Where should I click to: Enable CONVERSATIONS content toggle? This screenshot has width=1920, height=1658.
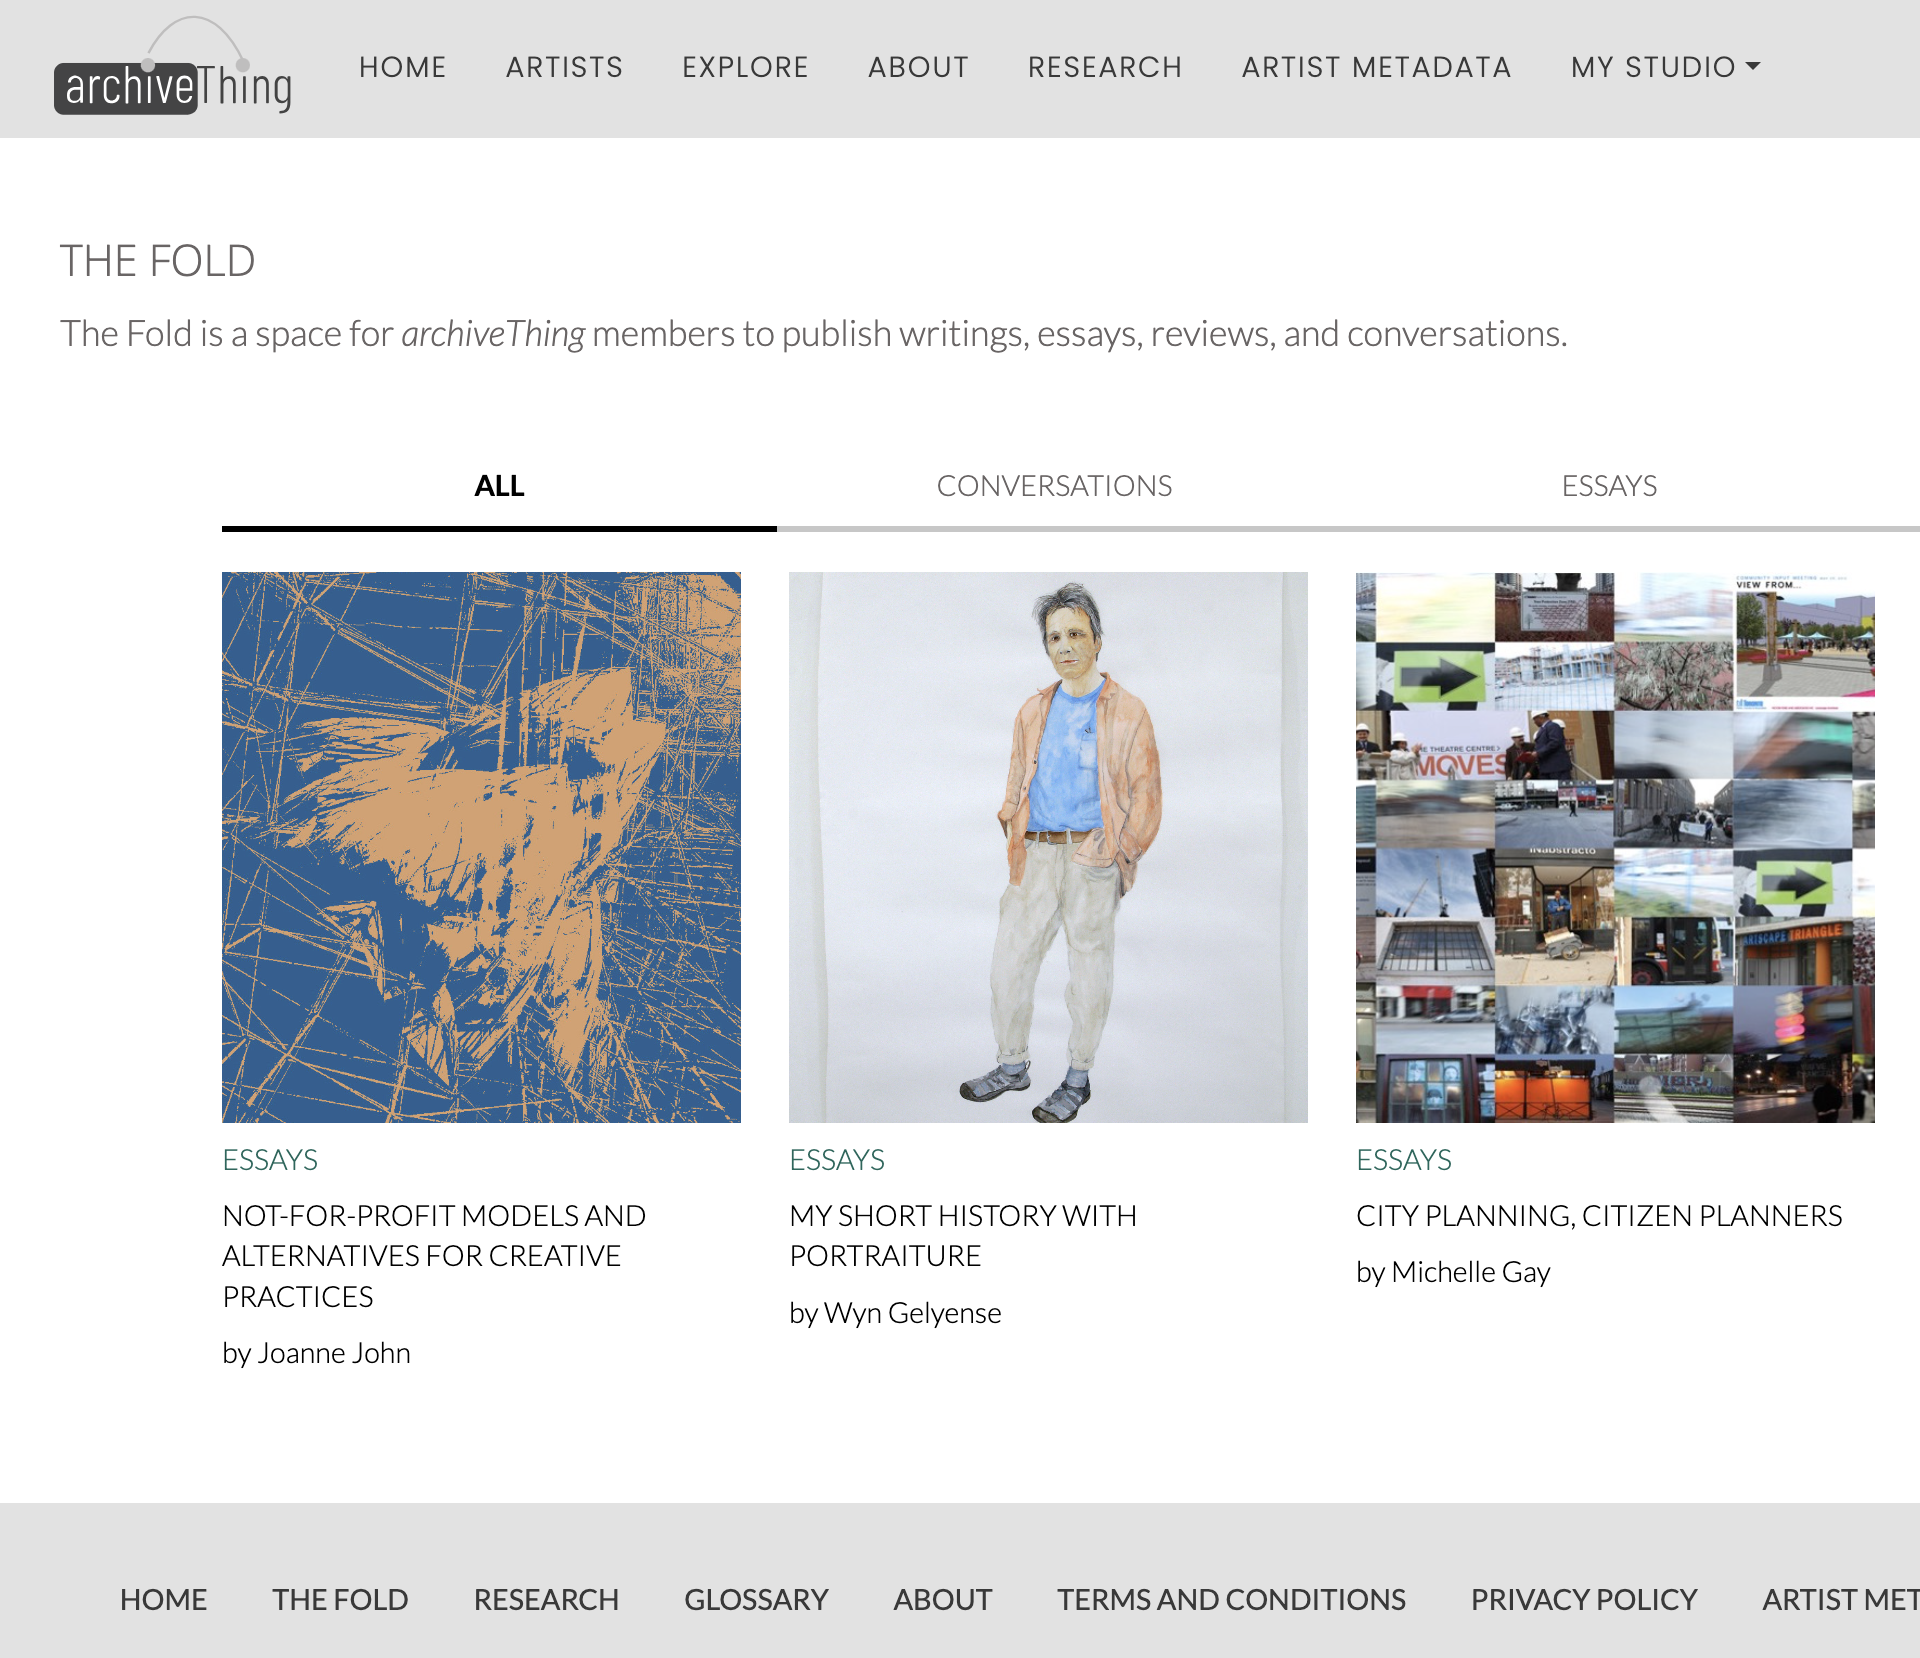[x=1053, y=485]
